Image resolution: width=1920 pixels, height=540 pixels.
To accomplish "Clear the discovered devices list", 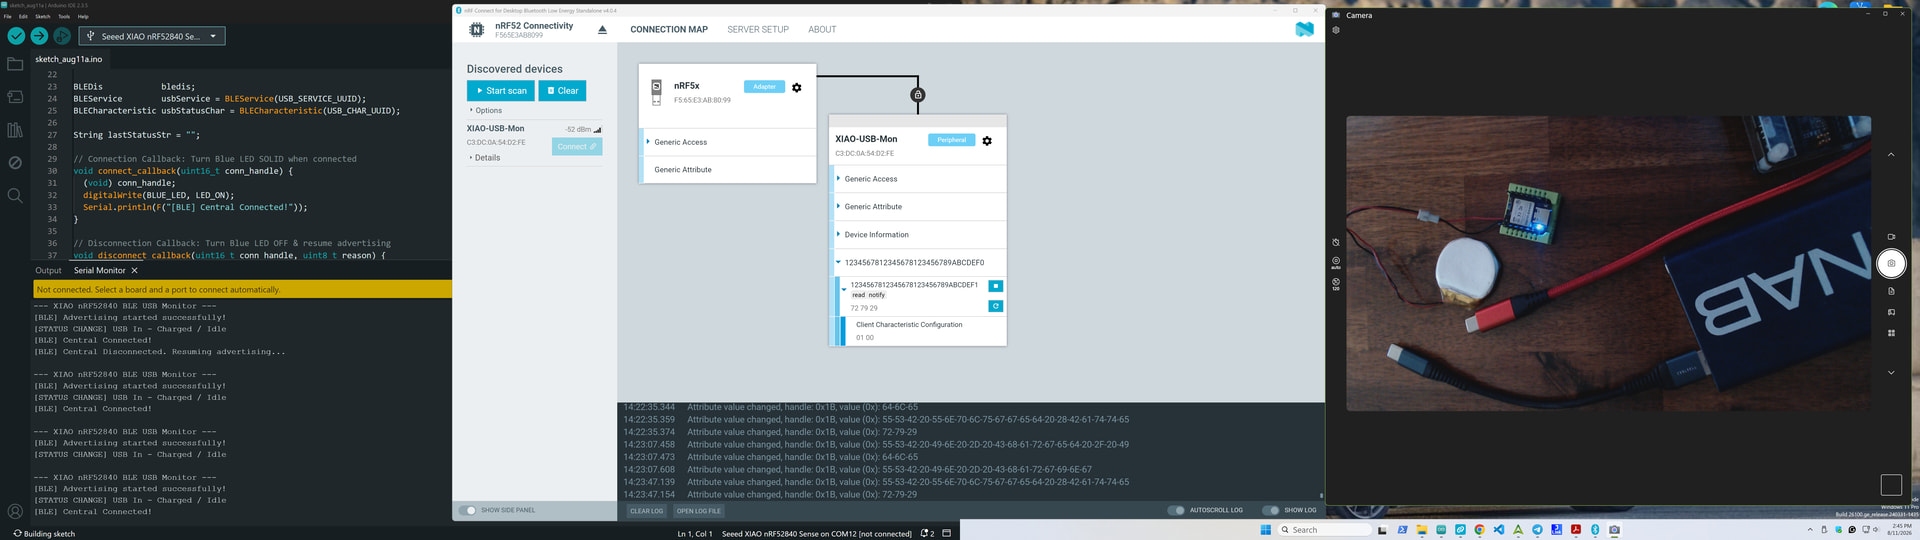I will click(x=563, y=91).
